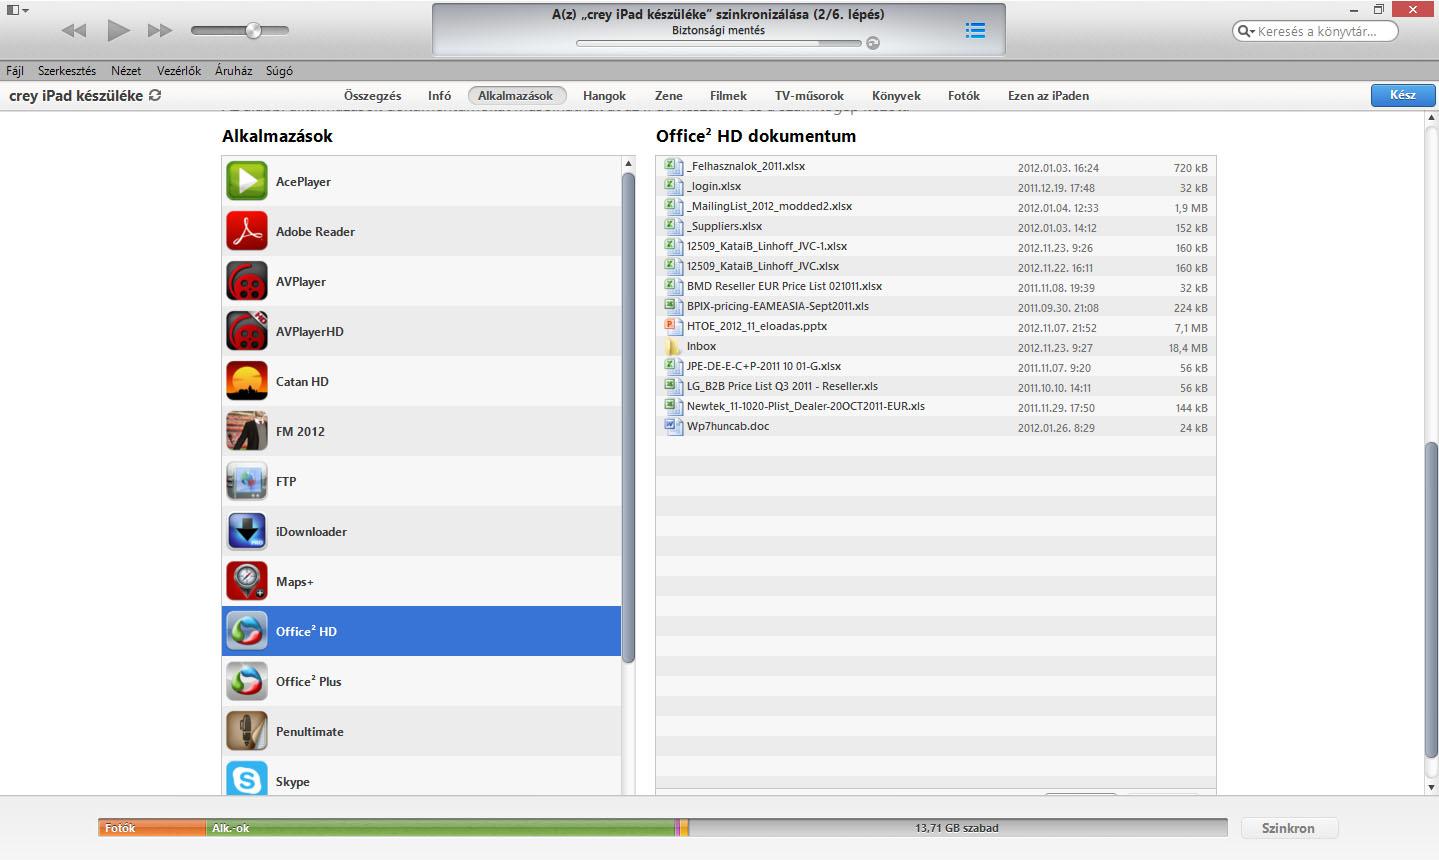1439x860 pixels.
Task: Click the Alk.-ok segment of capacity bar
Action: point(441,828)
